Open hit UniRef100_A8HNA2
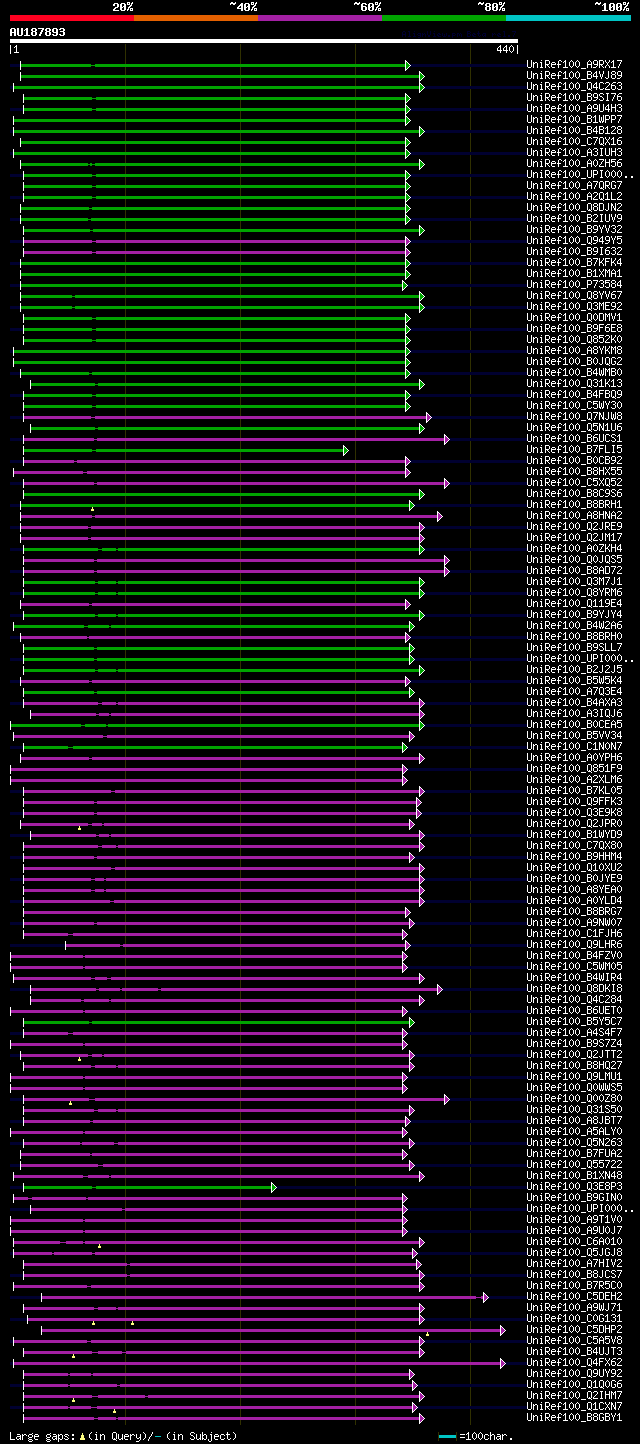Image resolution: width=640 pixels, height=1444 pixels. click(574, 516)
